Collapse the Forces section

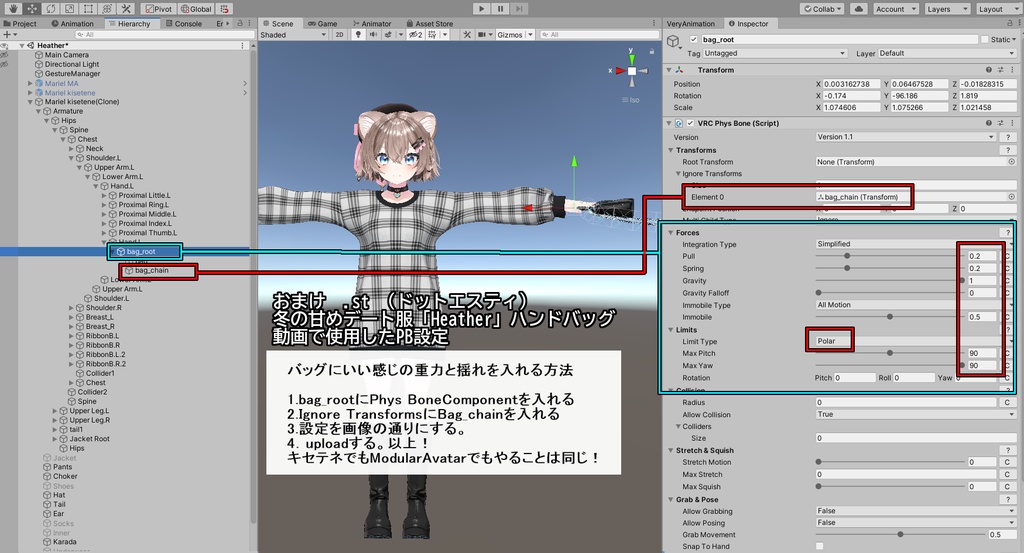click(x=671, y=232)
